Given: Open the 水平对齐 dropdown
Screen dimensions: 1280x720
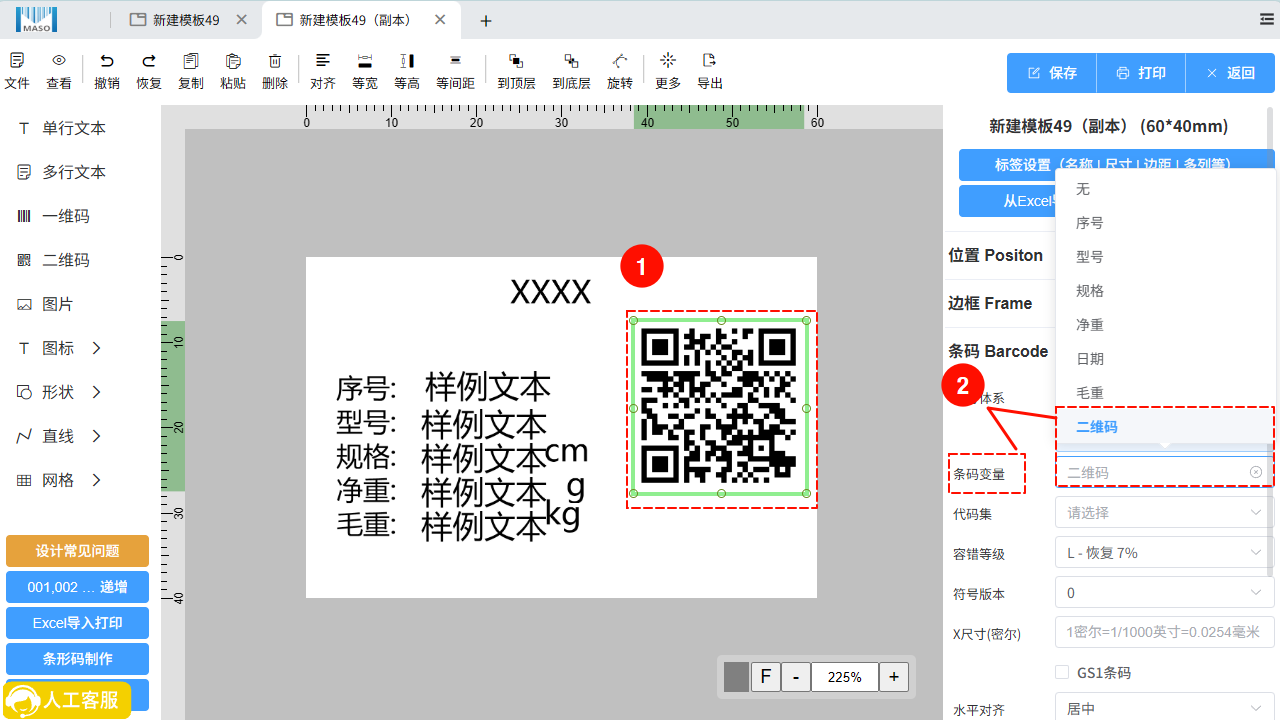Looking at the screenshot, I should (x=1165, y=708).
